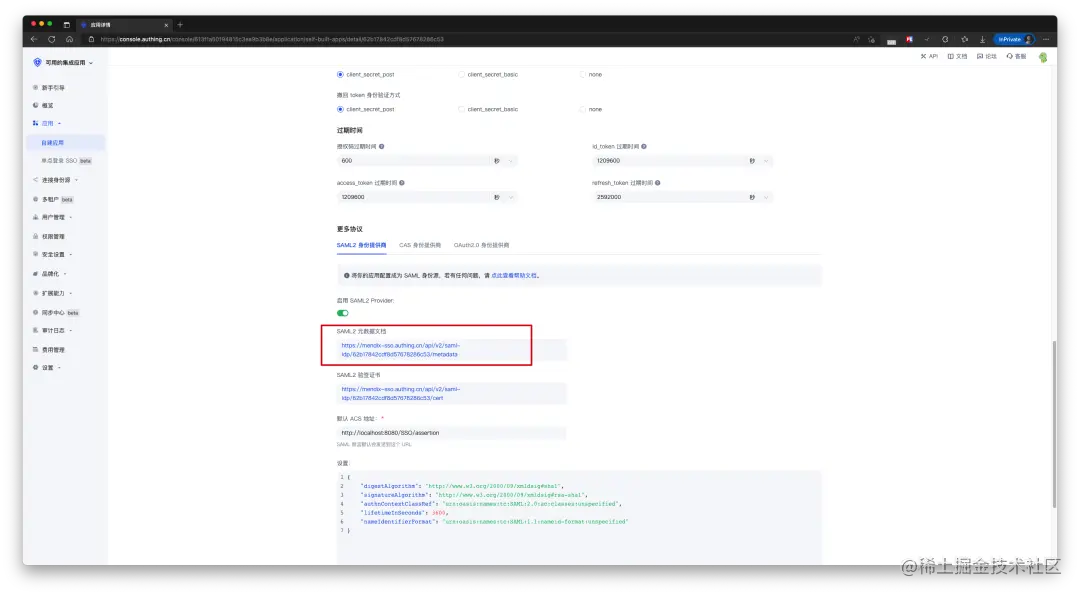Click the Authing shield logo icon

(x=37, y=62)
